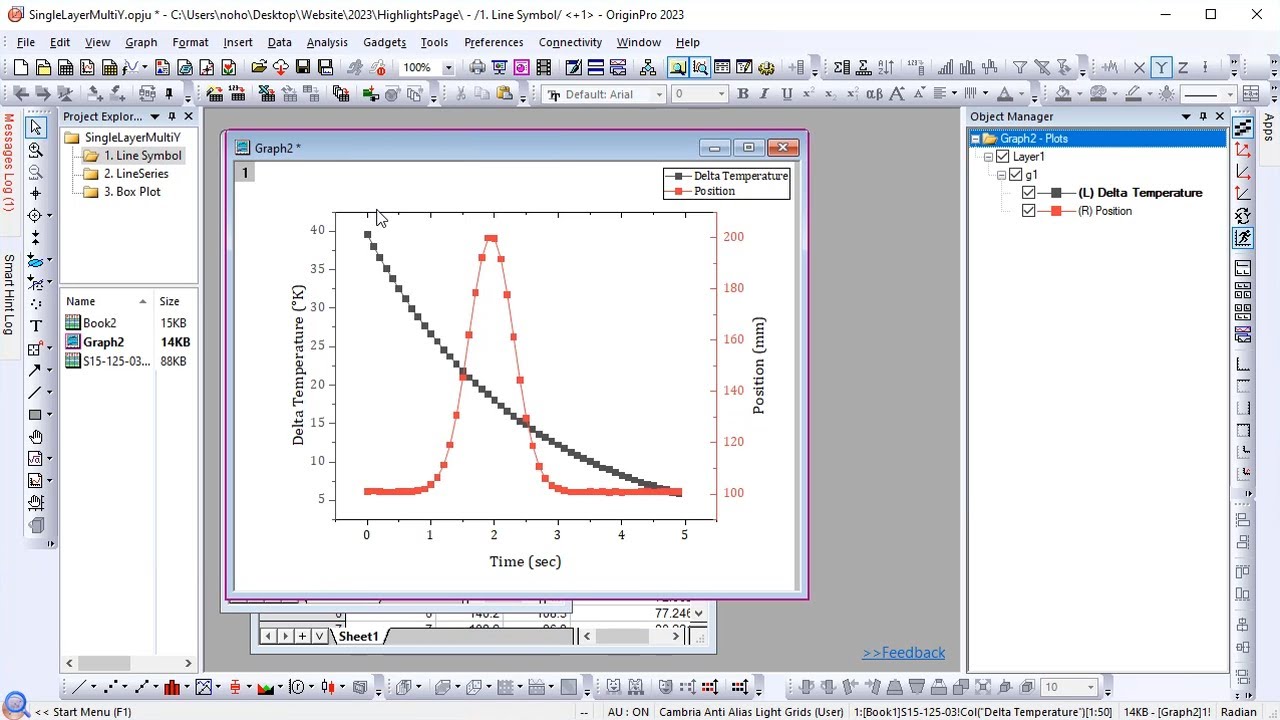1280x720 pixels.
Task: Click the Print icon
Action: (477, 68)
